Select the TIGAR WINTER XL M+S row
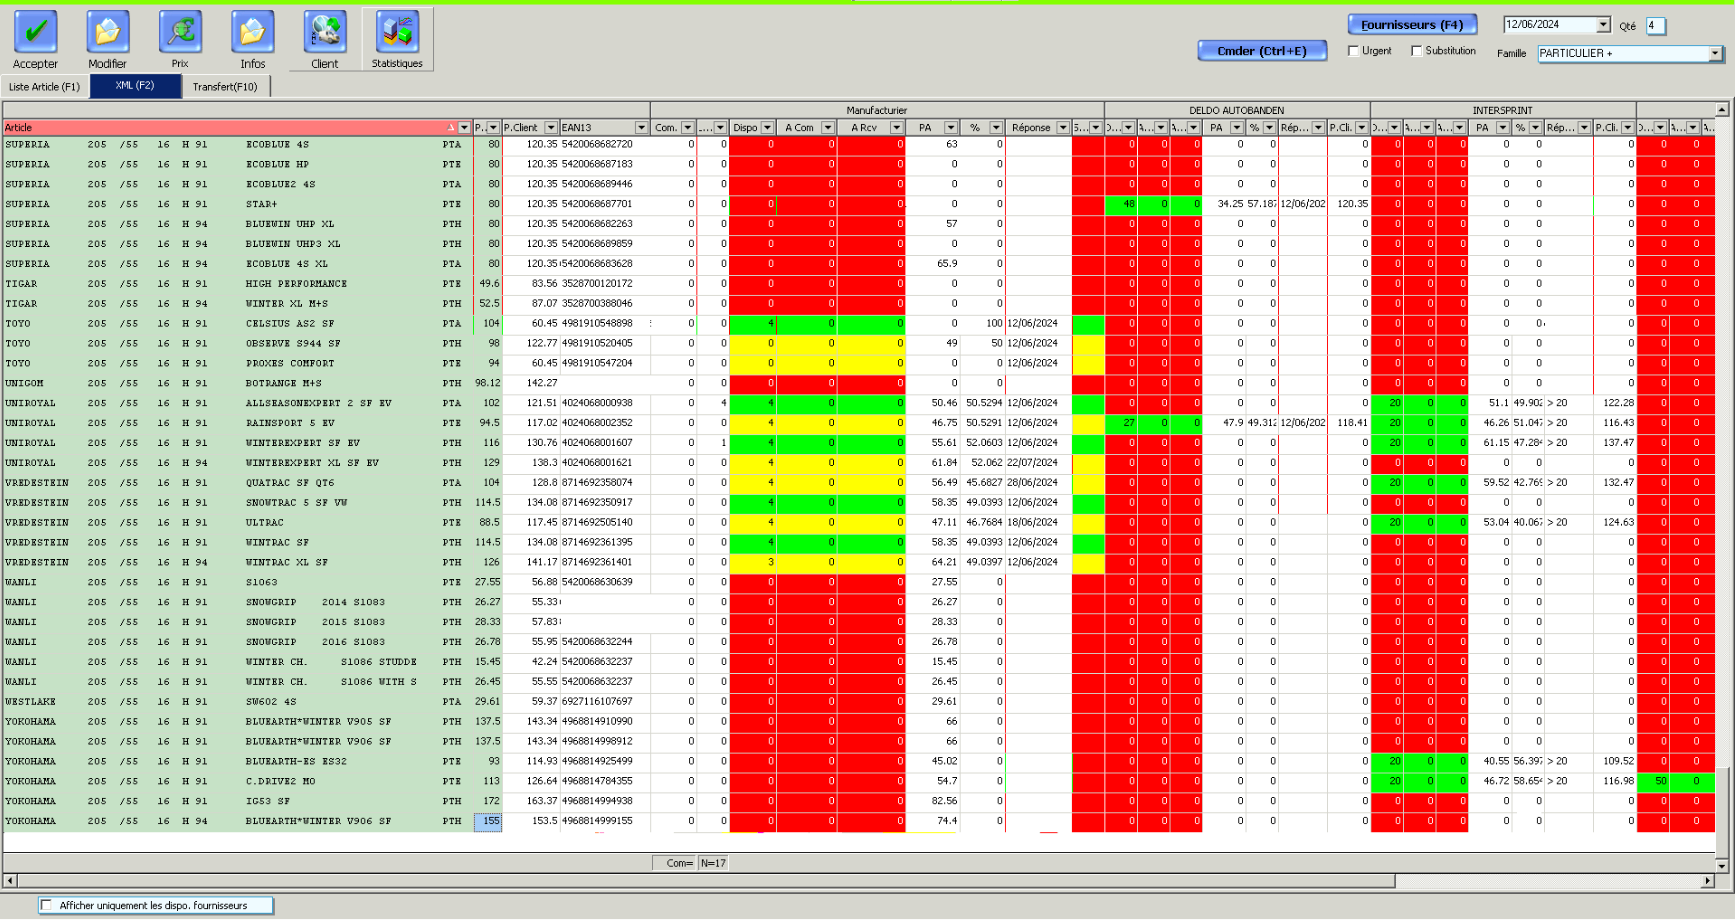 (x=859, y=304)
